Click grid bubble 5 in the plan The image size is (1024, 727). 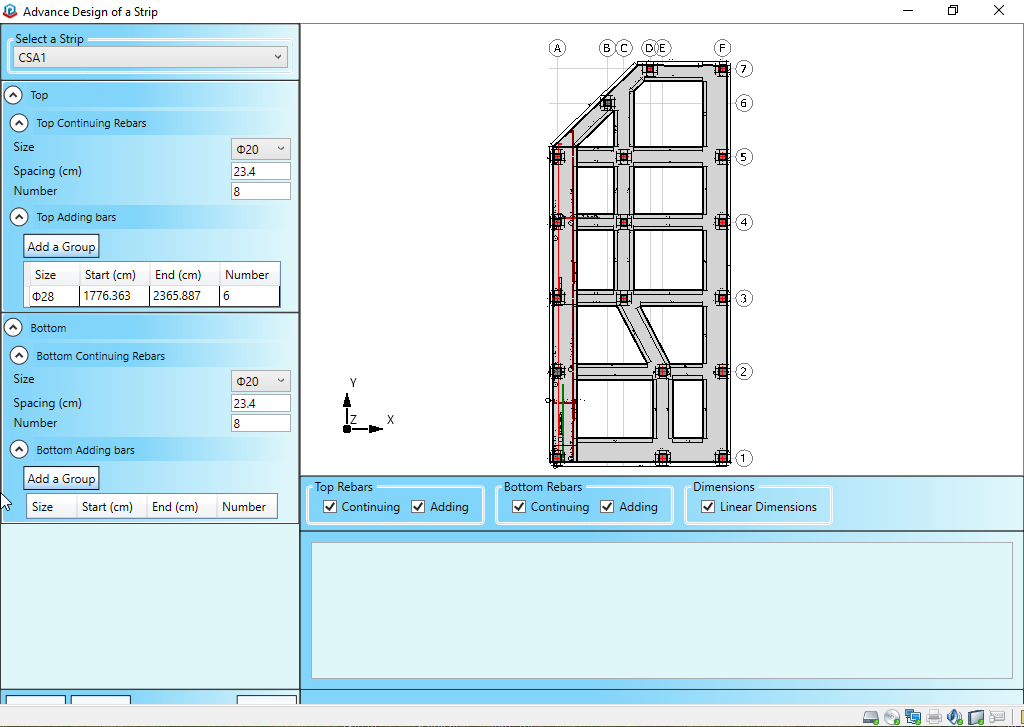(744, 157)
